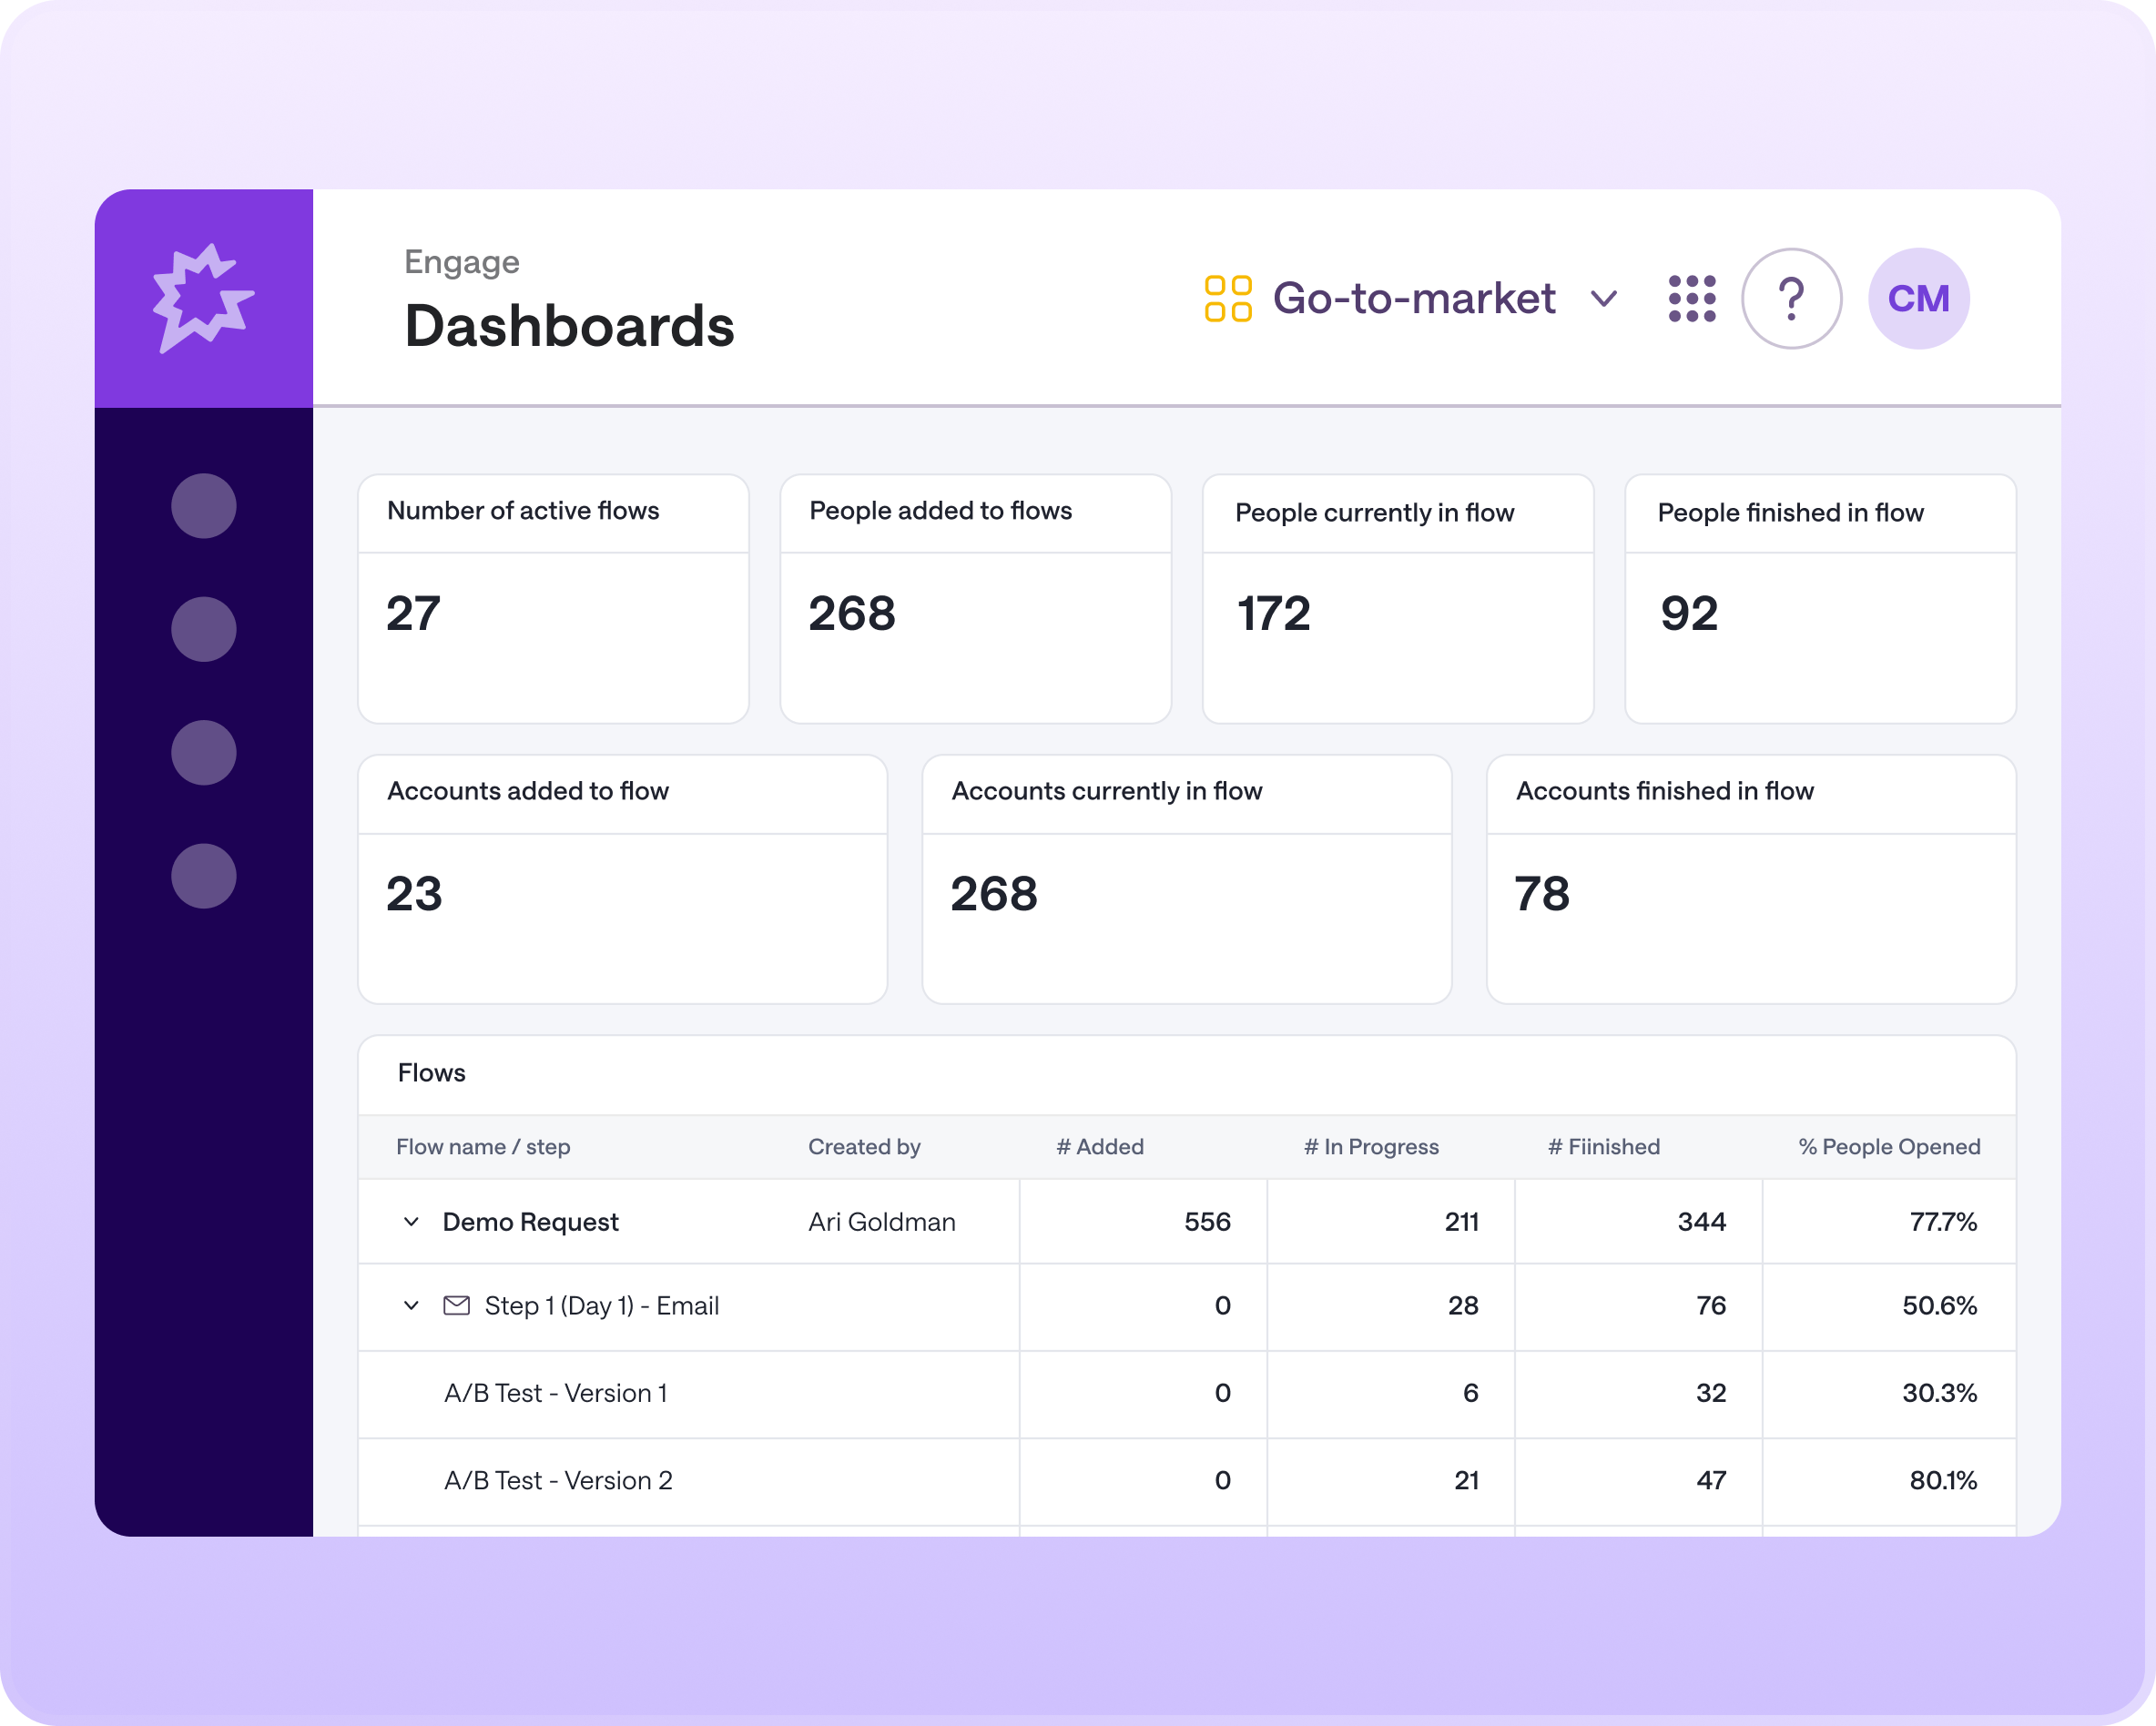Select A/B Test - Version 2 row
This screenshot has height=1726, width=2156.
pos(1187,1481)
